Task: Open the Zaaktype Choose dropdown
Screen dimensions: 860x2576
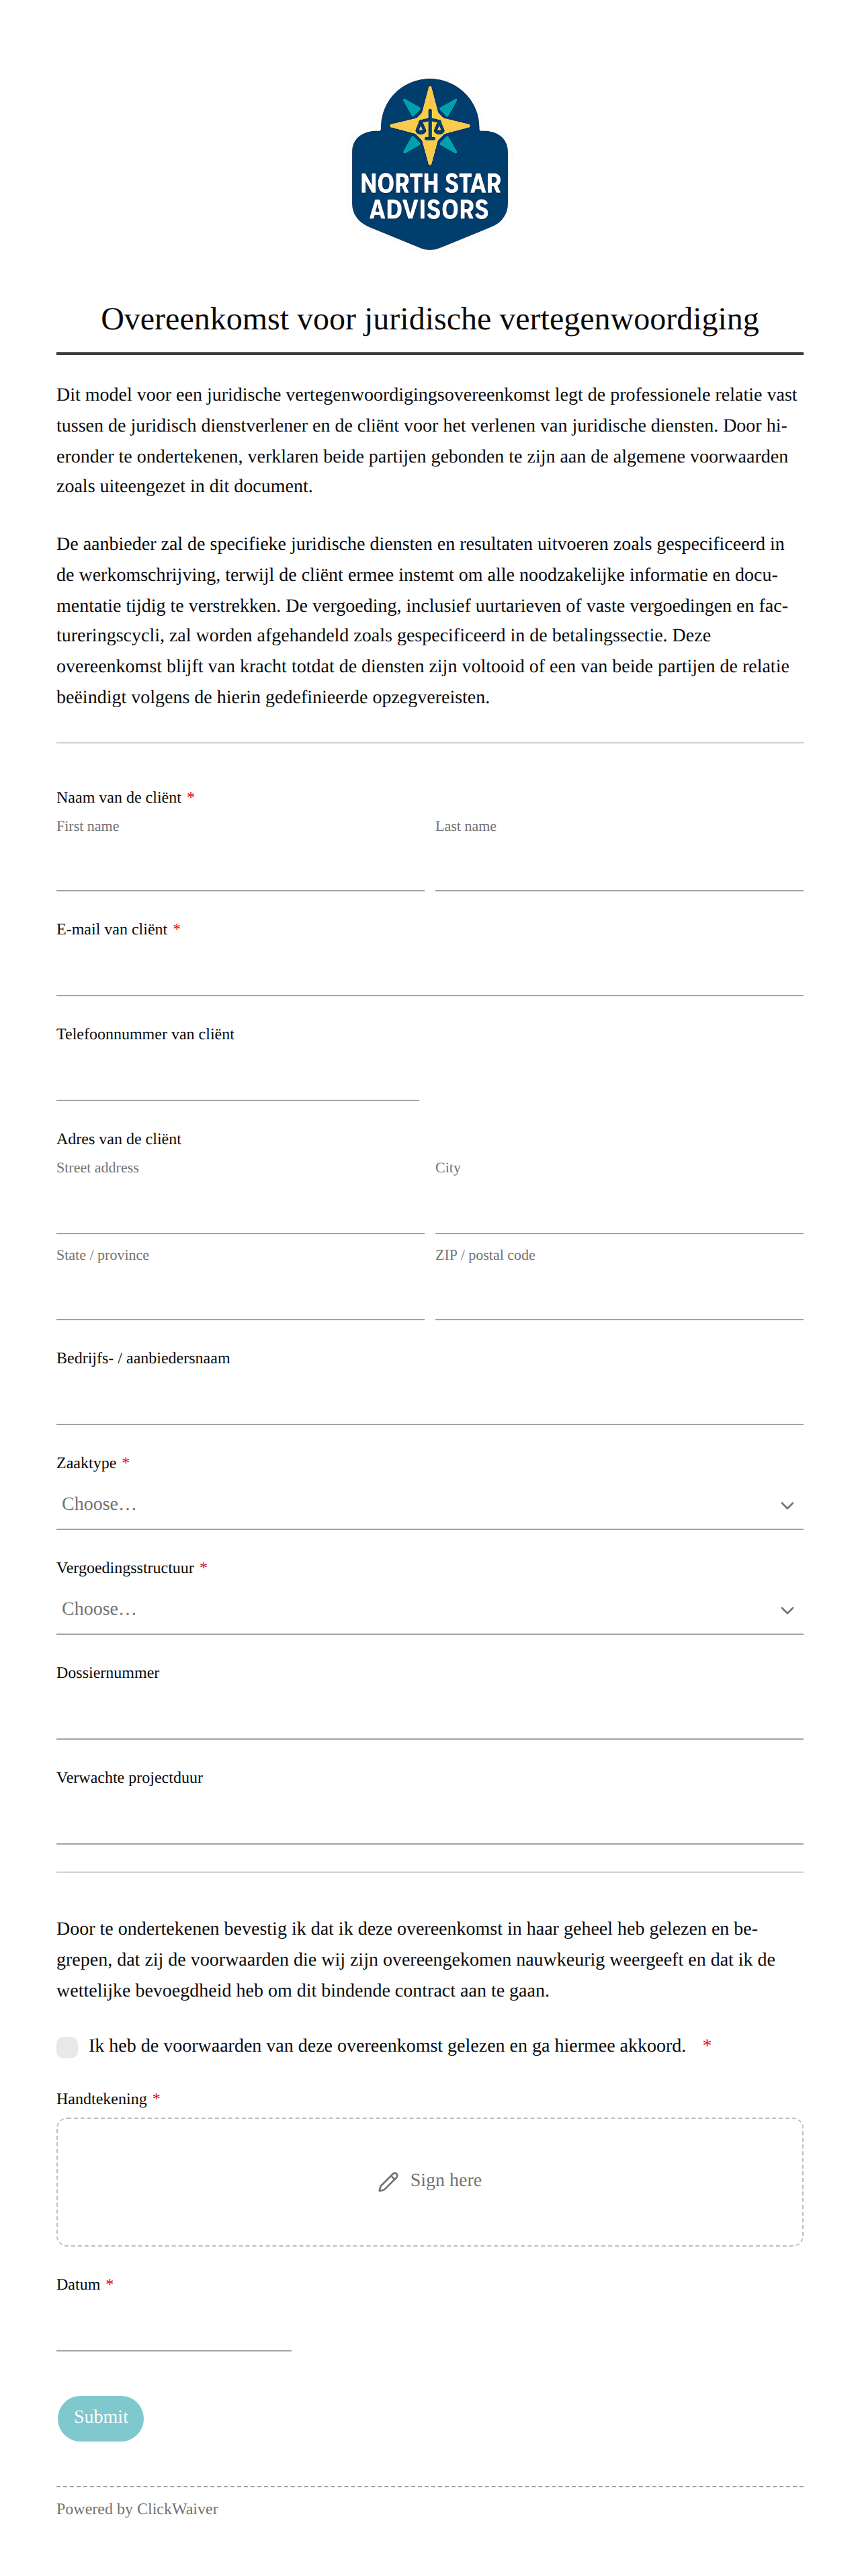Action: pyautogui.click(x=430, y=1505)
